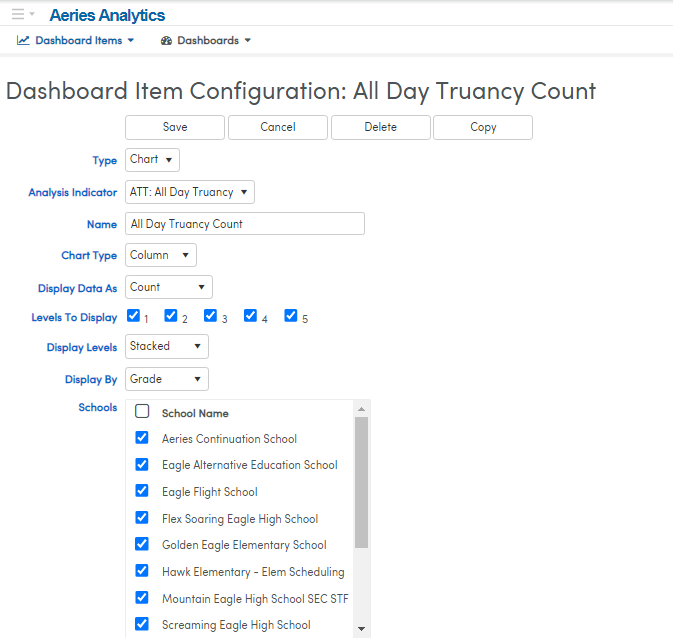Click the Eagle Flight School name text
Viewport: 673px width, 638px height.
click(x=210, y=492)
